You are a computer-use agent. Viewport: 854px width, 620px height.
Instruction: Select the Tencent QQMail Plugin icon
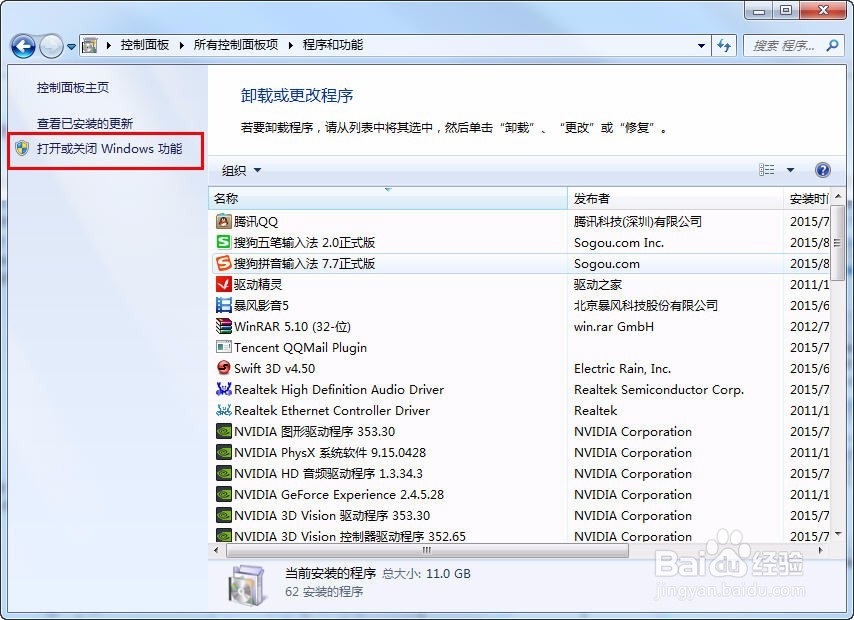click(224, 347)
